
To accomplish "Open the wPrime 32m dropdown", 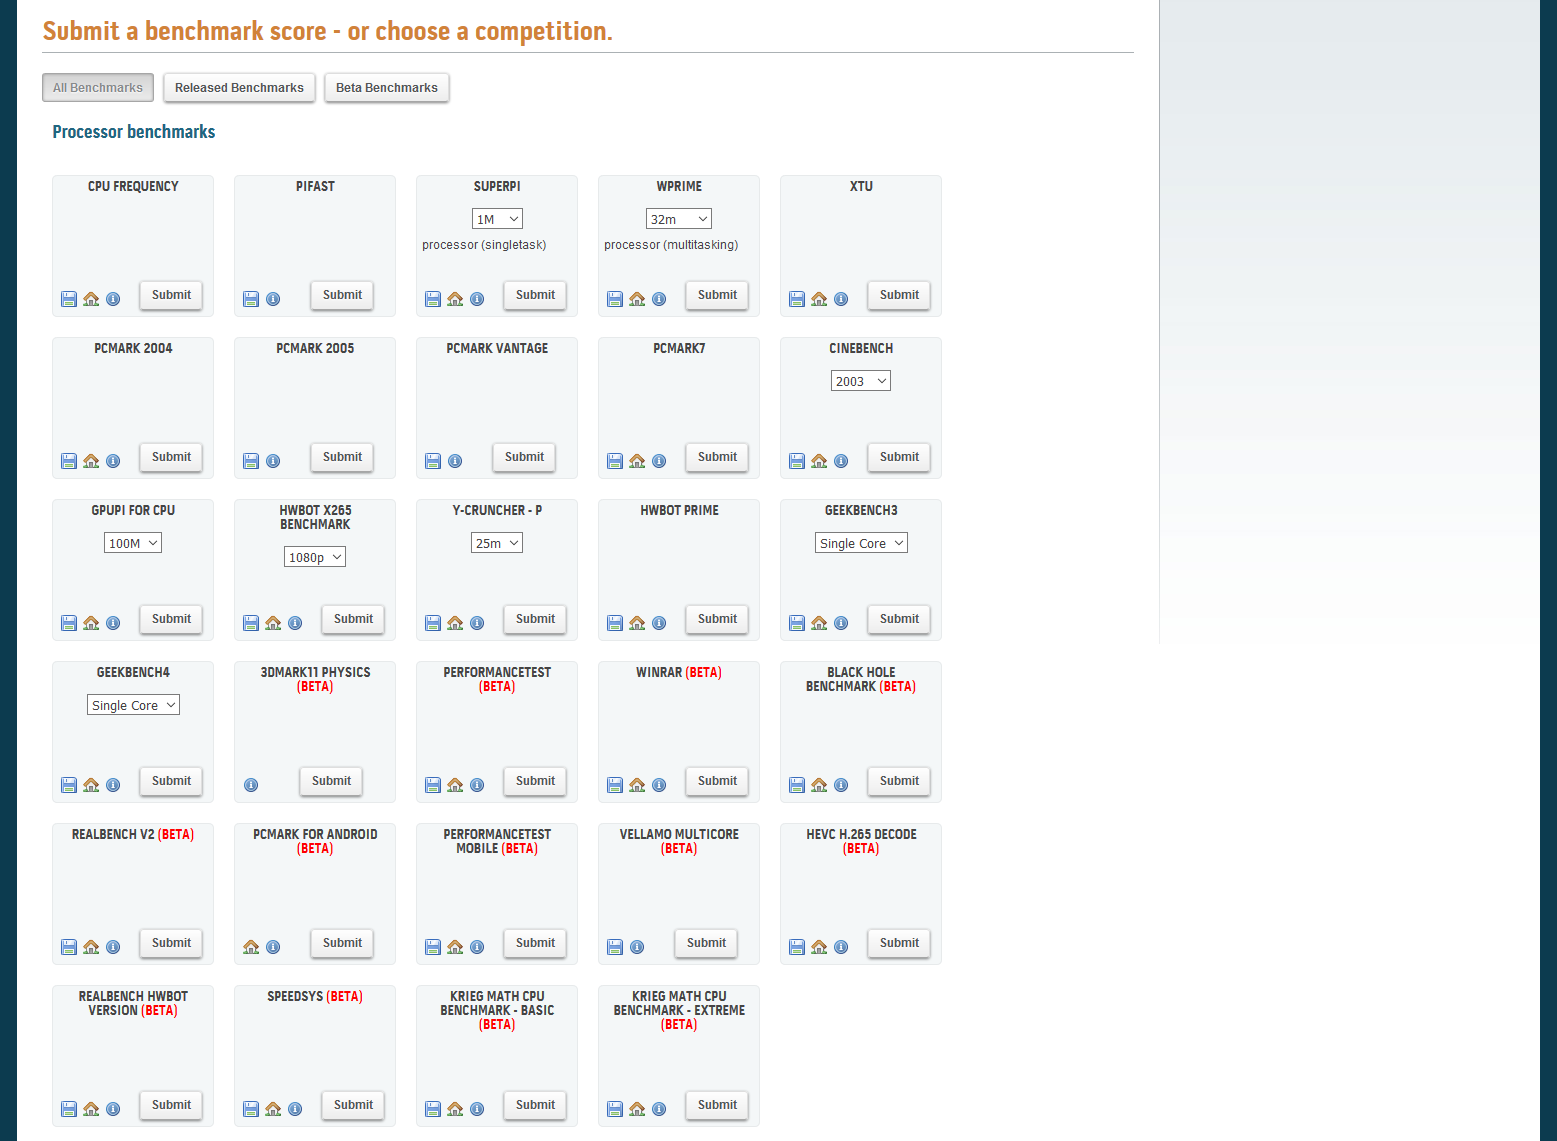I will coord(679,219).
